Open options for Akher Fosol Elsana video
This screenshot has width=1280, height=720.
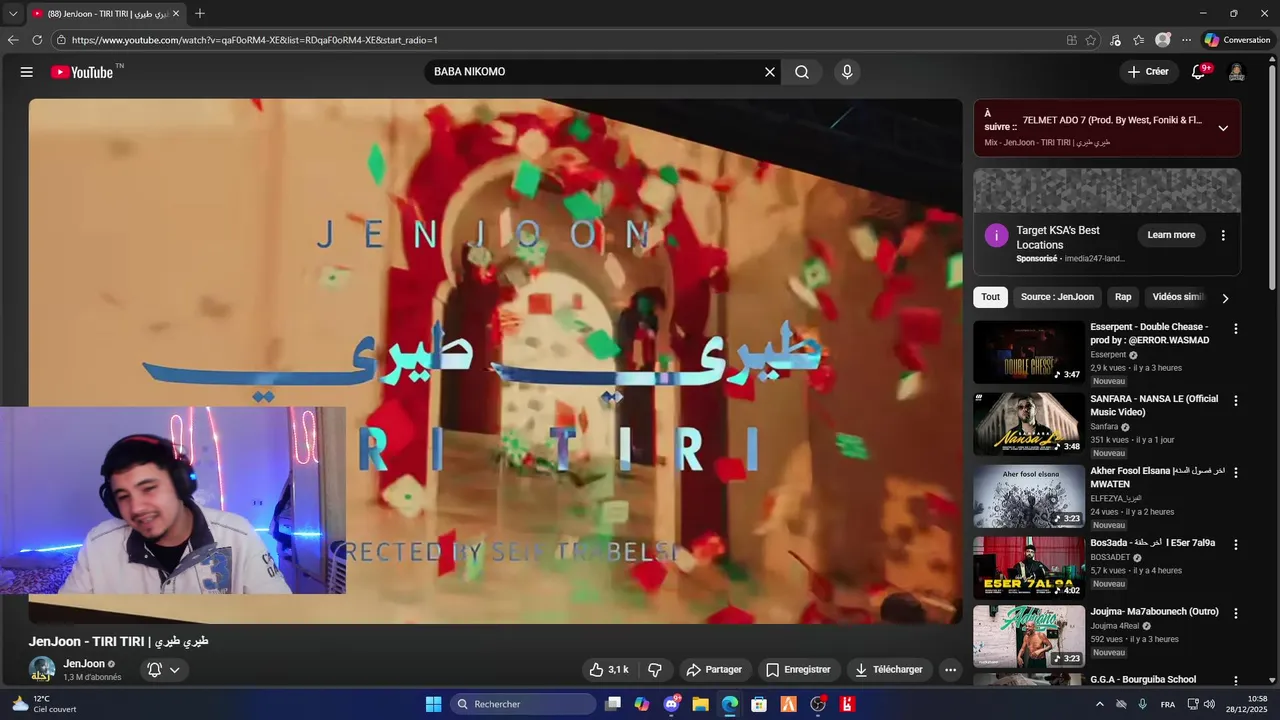click(x=1236, y=473)
